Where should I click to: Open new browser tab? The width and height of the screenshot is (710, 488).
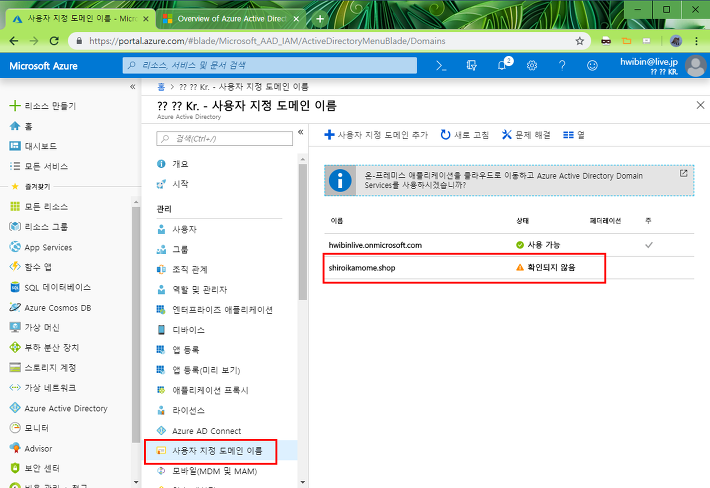click(x=320, y=19)
